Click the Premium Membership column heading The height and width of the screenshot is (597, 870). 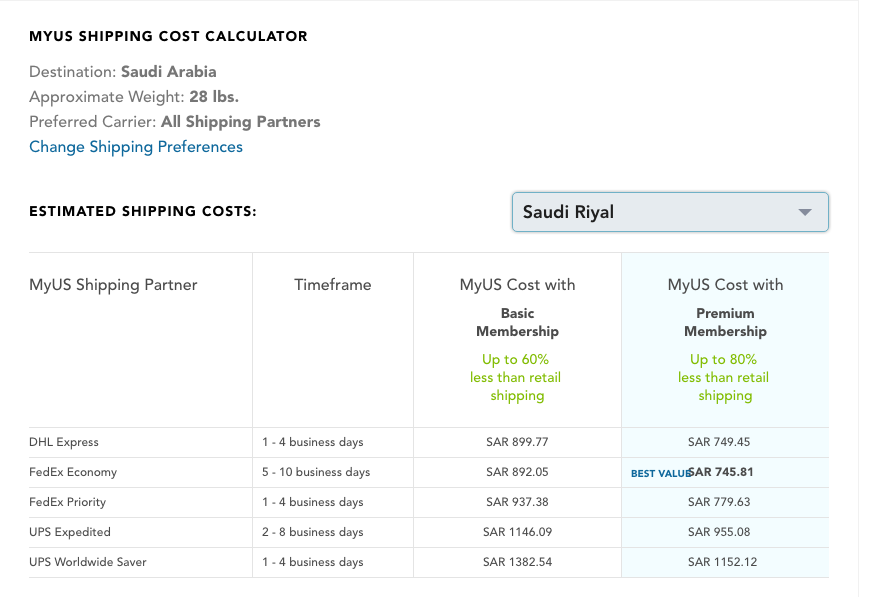coord(725,322)
